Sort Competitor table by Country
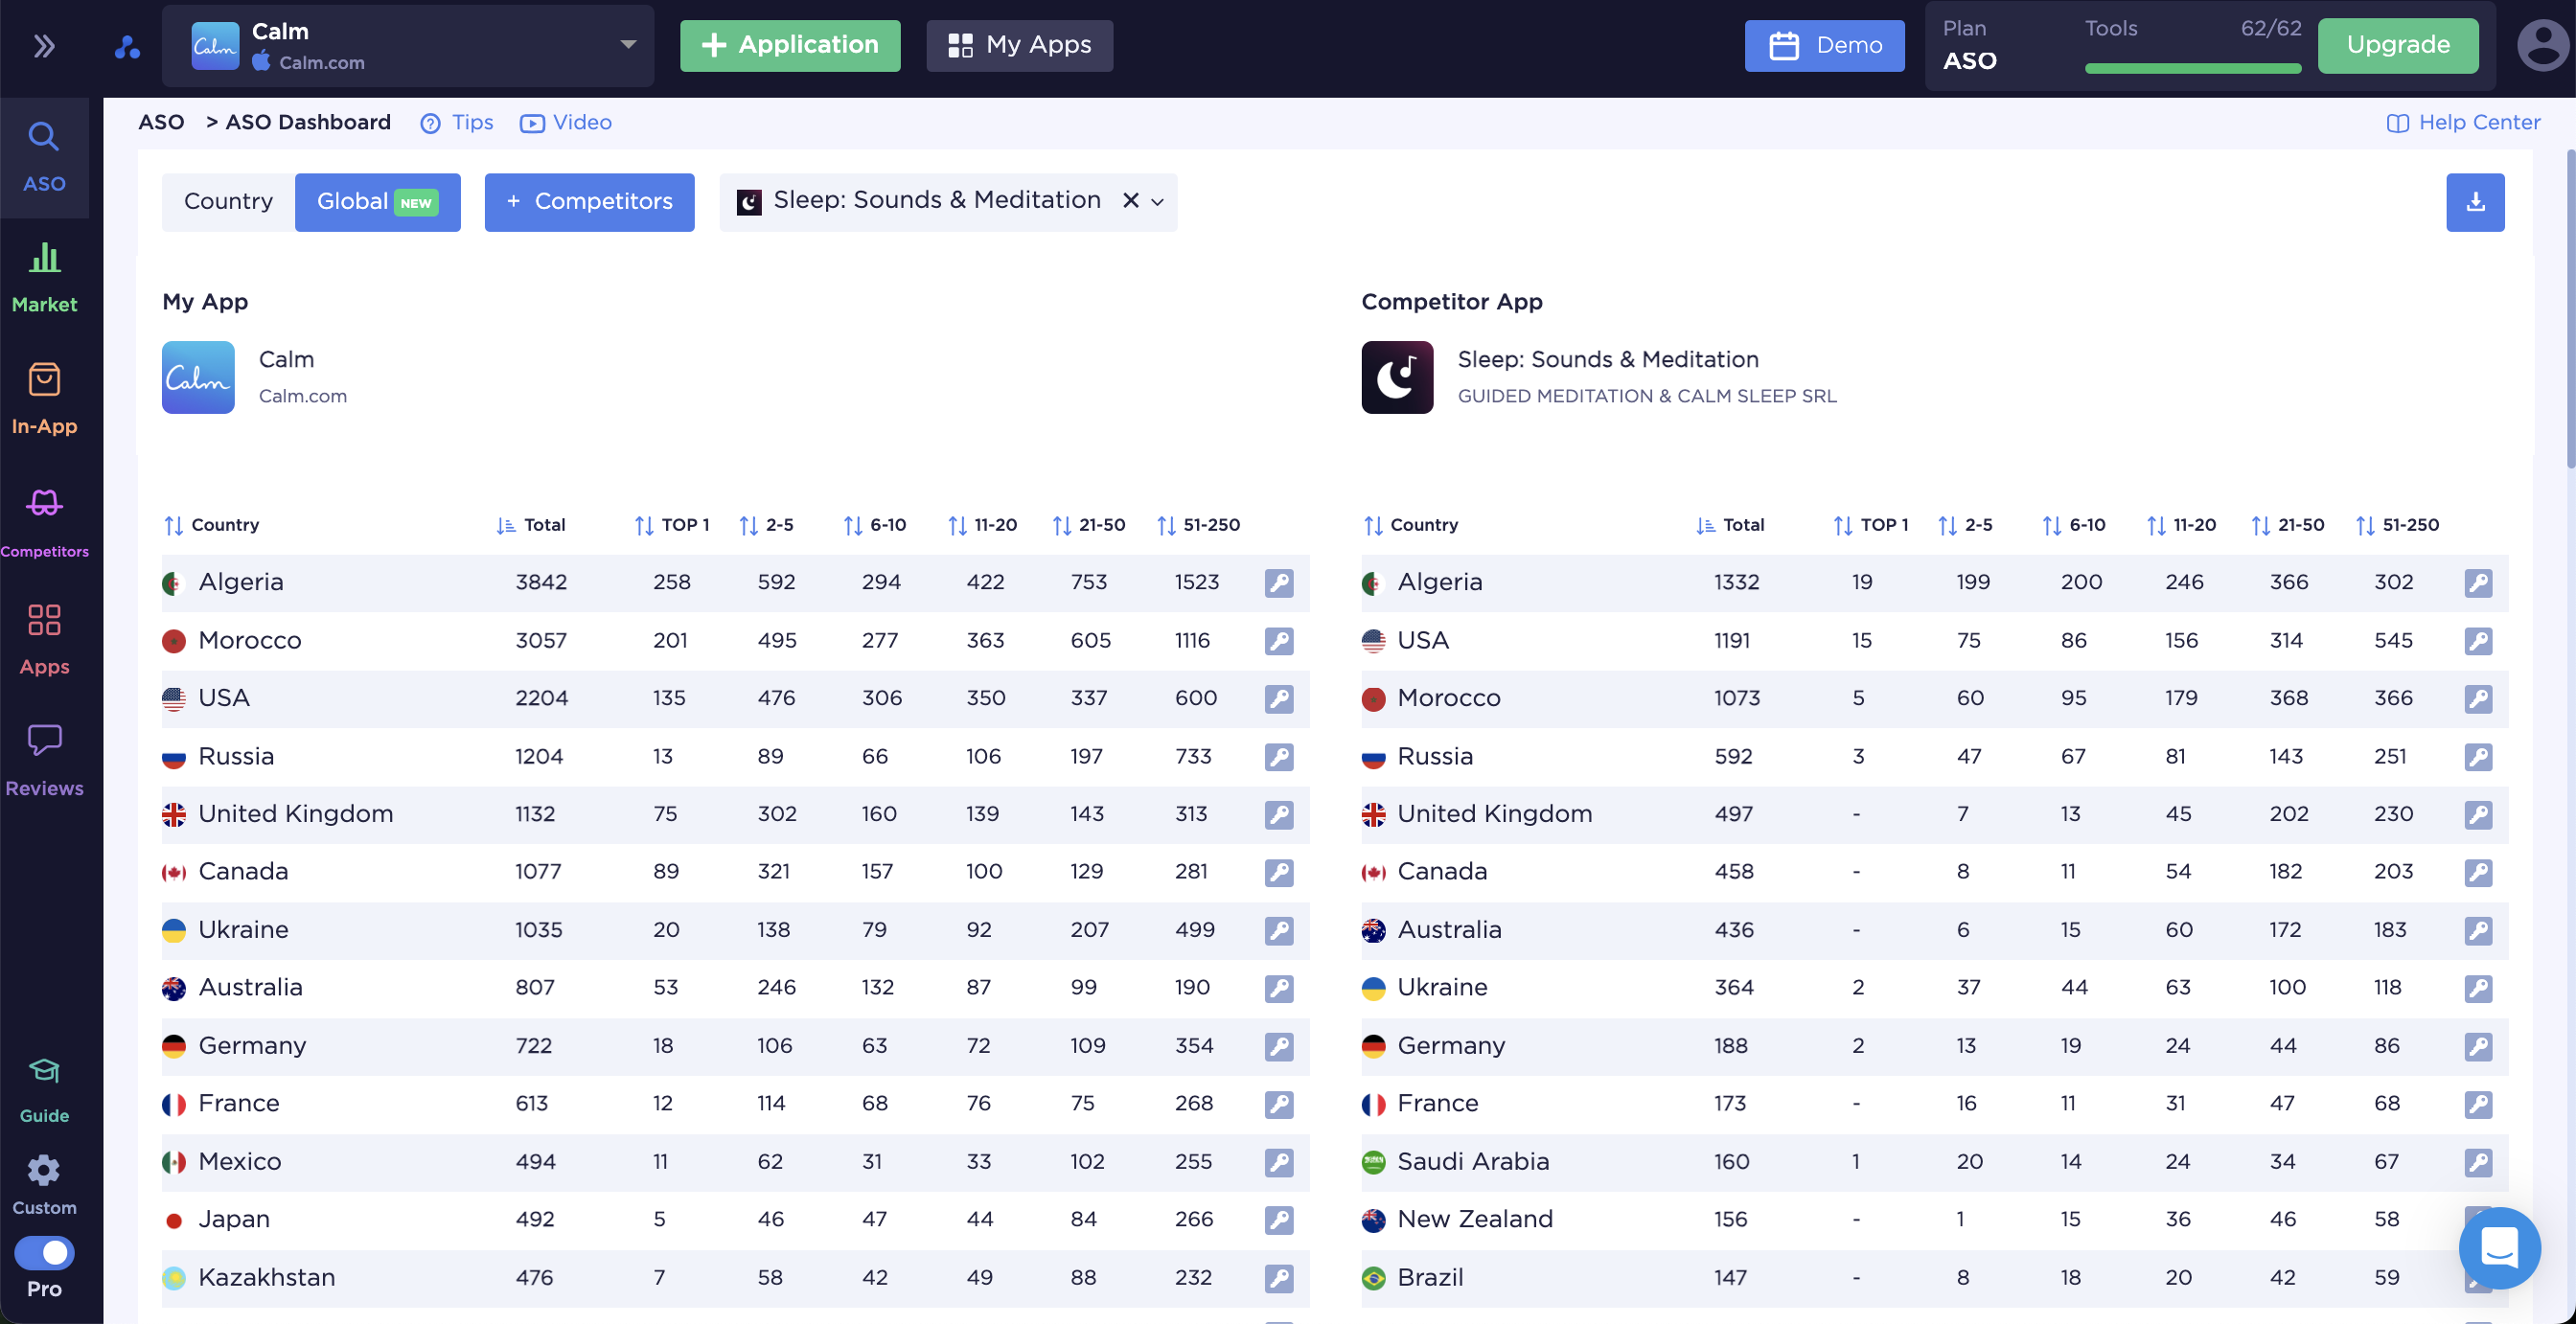 [x=1411, y=525]
